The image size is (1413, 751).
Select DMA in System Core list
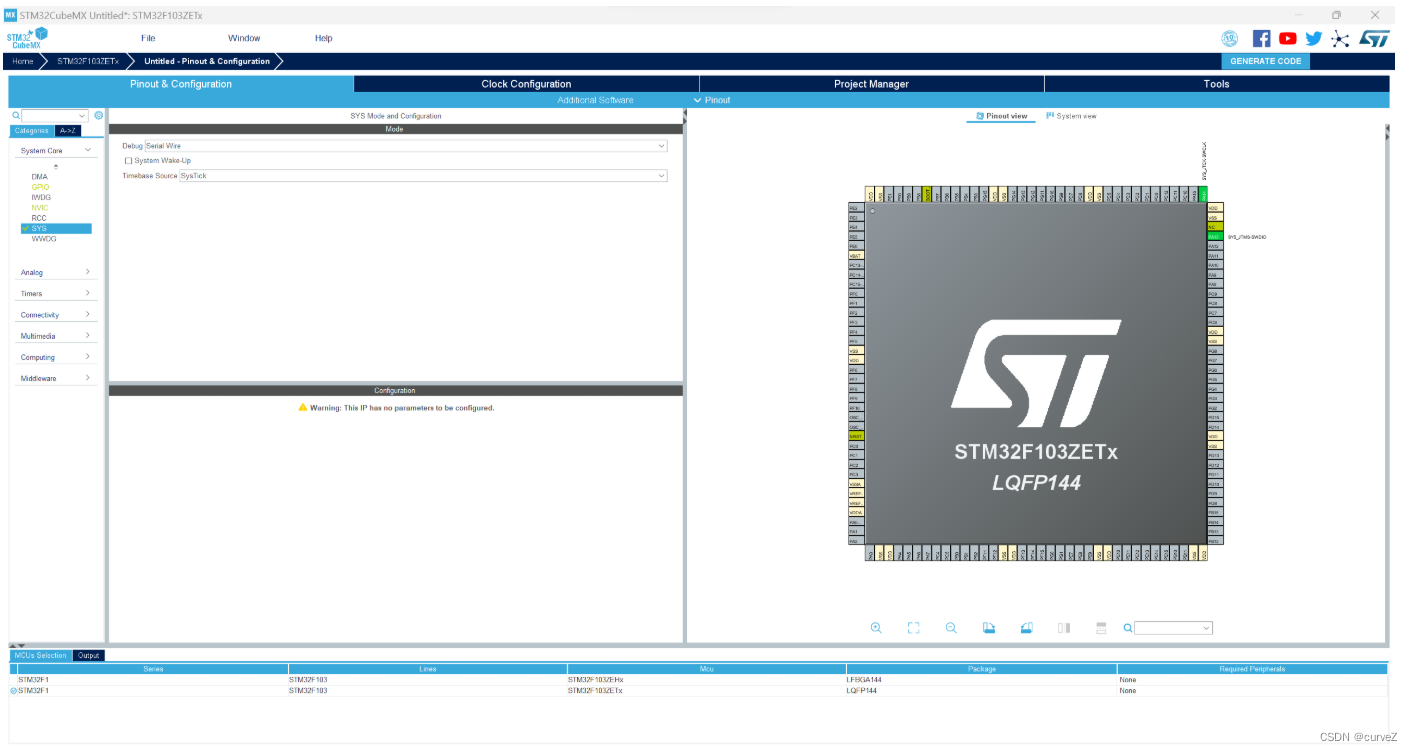(x=39, y=177)
